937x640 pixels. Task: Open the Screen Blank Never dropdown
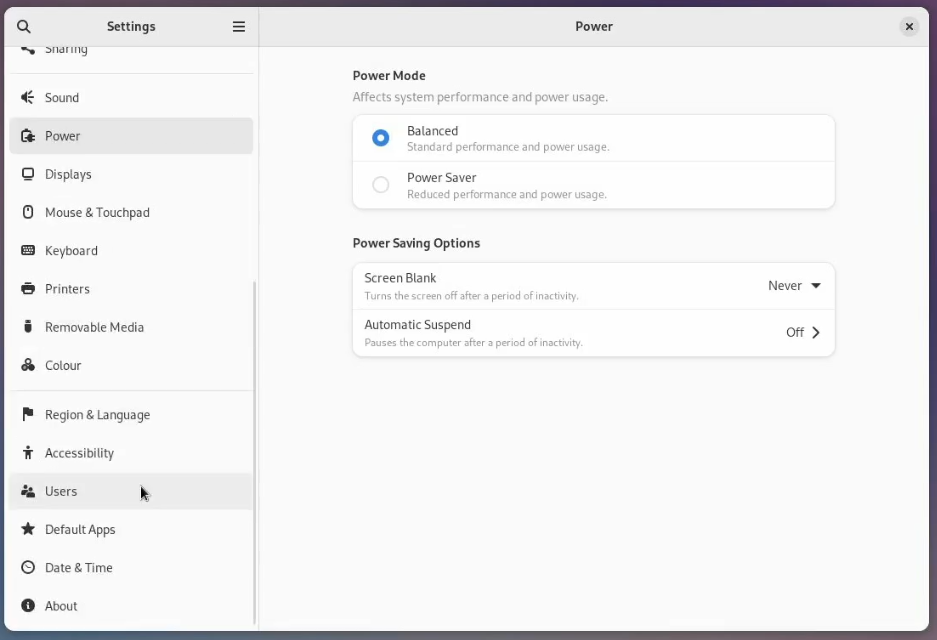coord(794,286)
